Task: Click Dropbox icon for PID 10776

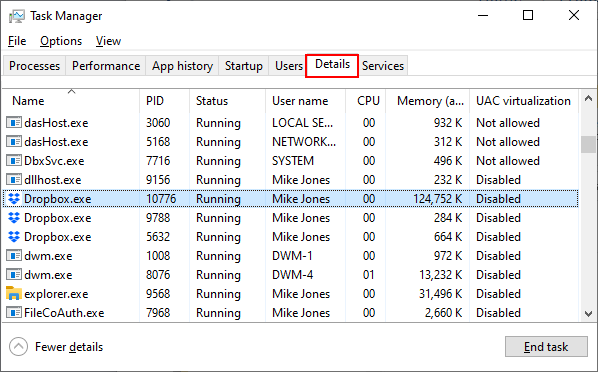Action: (x=14, y=199)
